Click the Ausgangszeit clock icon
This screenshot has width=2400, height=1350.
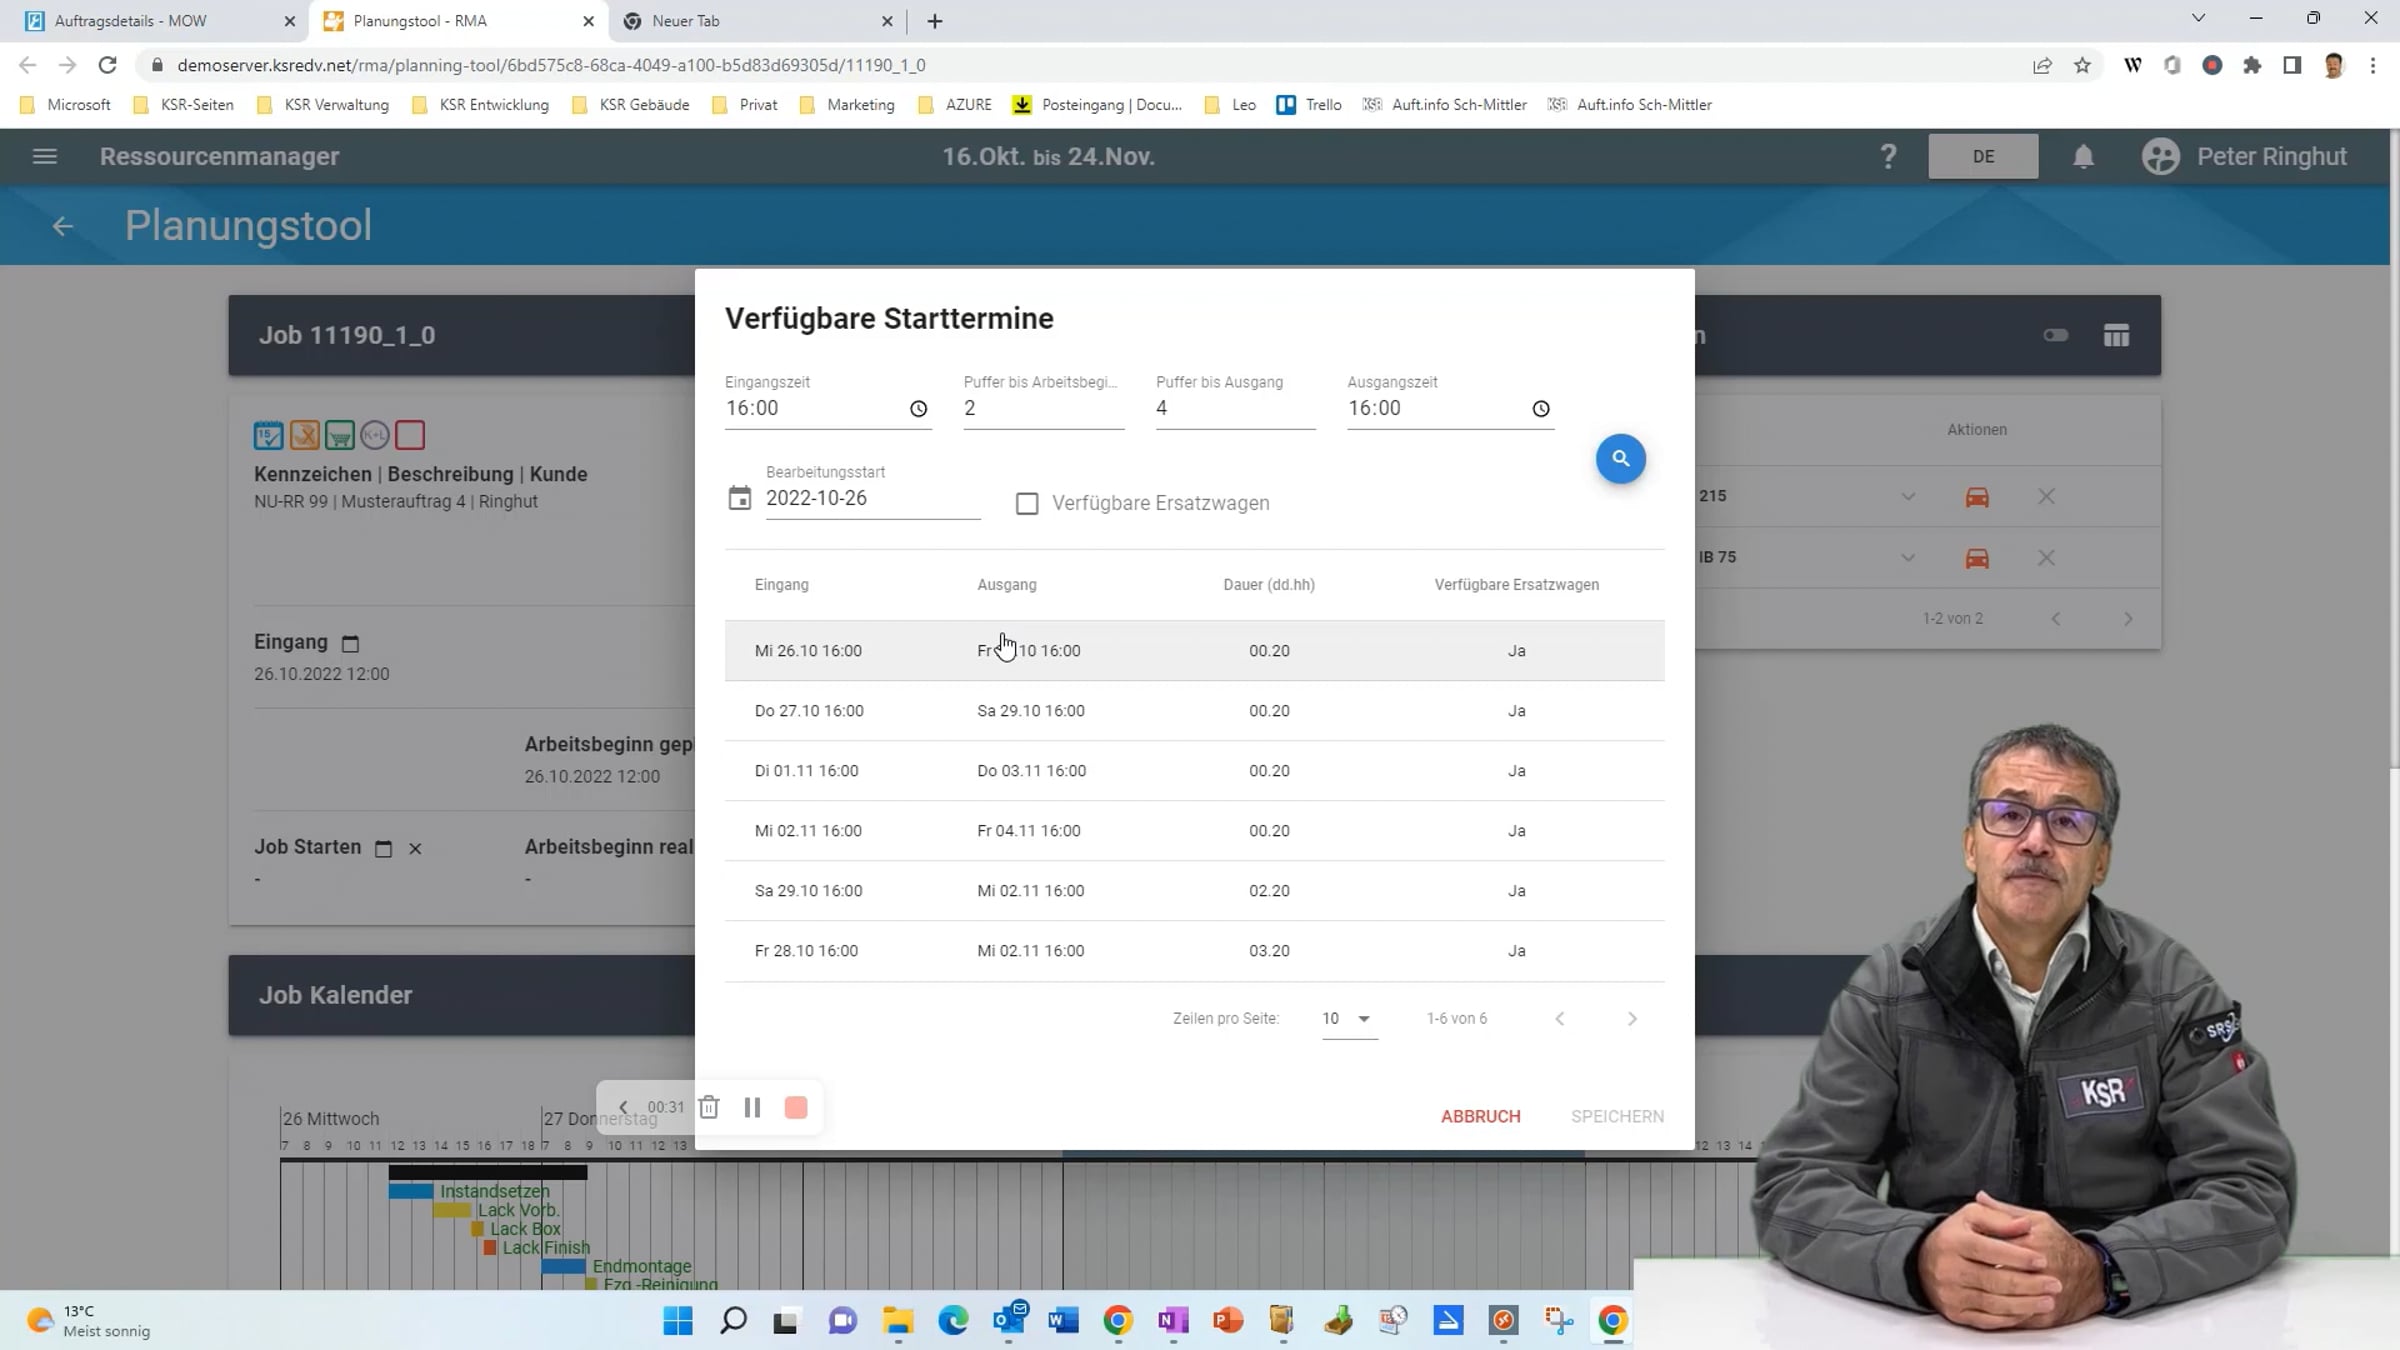coord(1540,409)
